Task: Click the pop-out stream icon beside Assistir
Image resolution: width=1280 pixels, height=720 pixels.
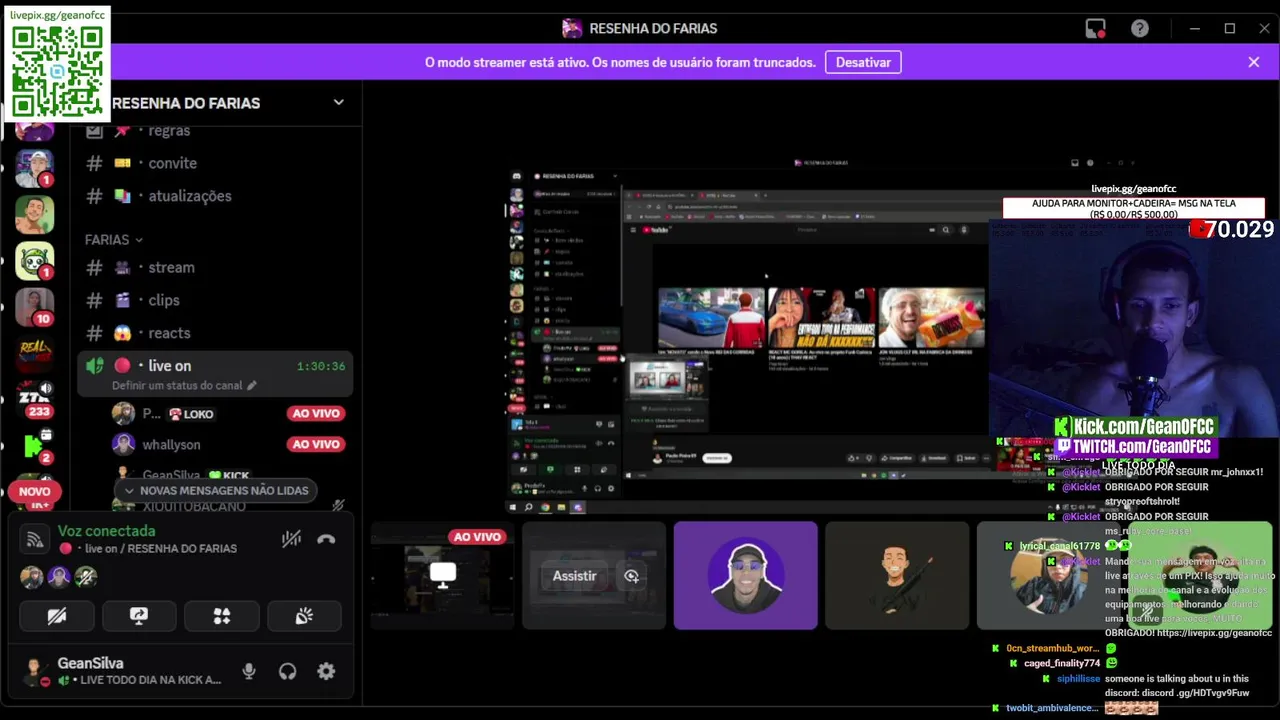Action: [x=631, y=576]
